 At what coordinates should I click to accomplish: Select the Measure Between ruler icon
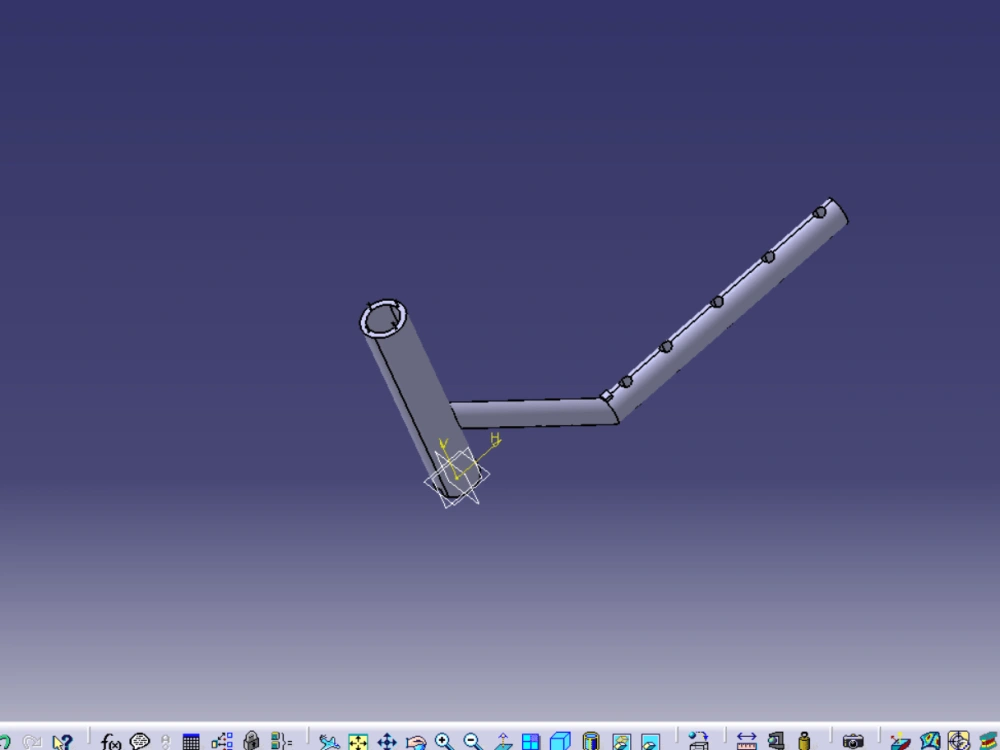pyautogui.click(x=746, y=741)
